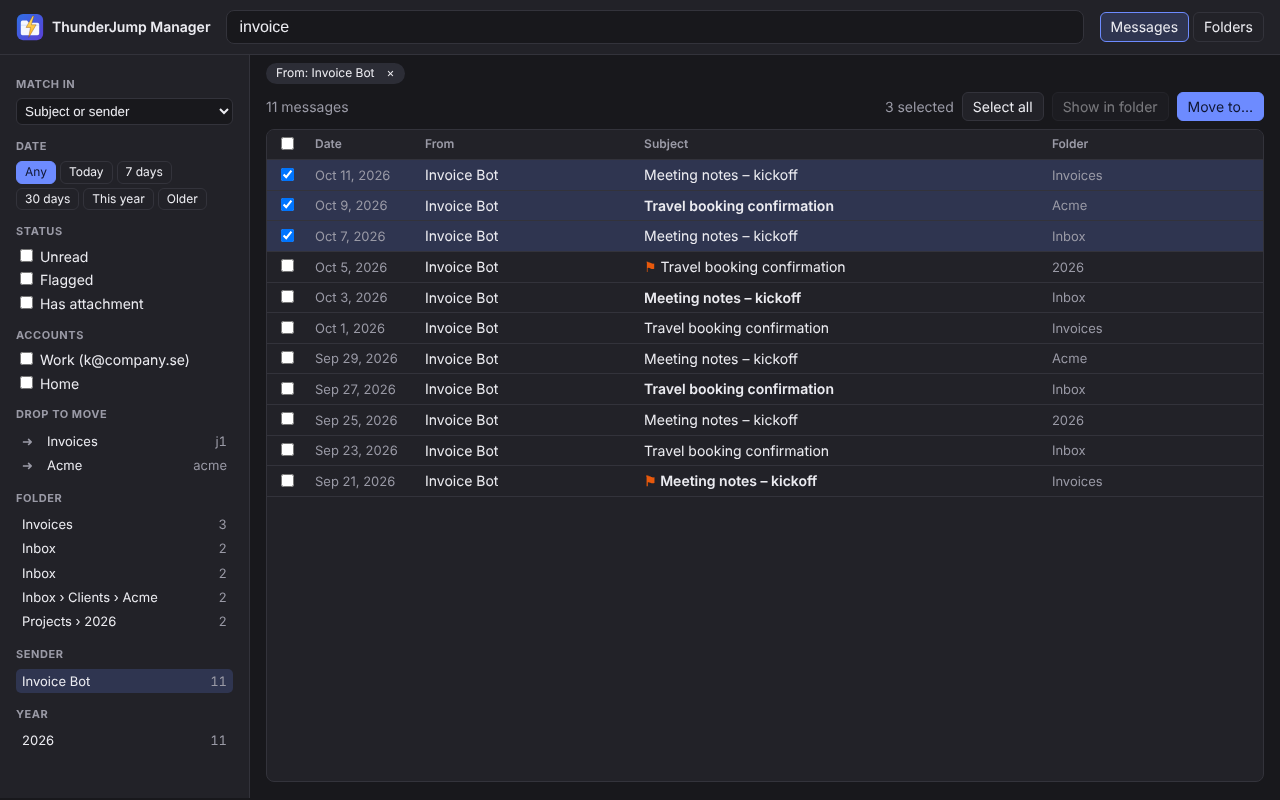Check the Oct 5, 2026 message checkbox

tap(288, 266)
